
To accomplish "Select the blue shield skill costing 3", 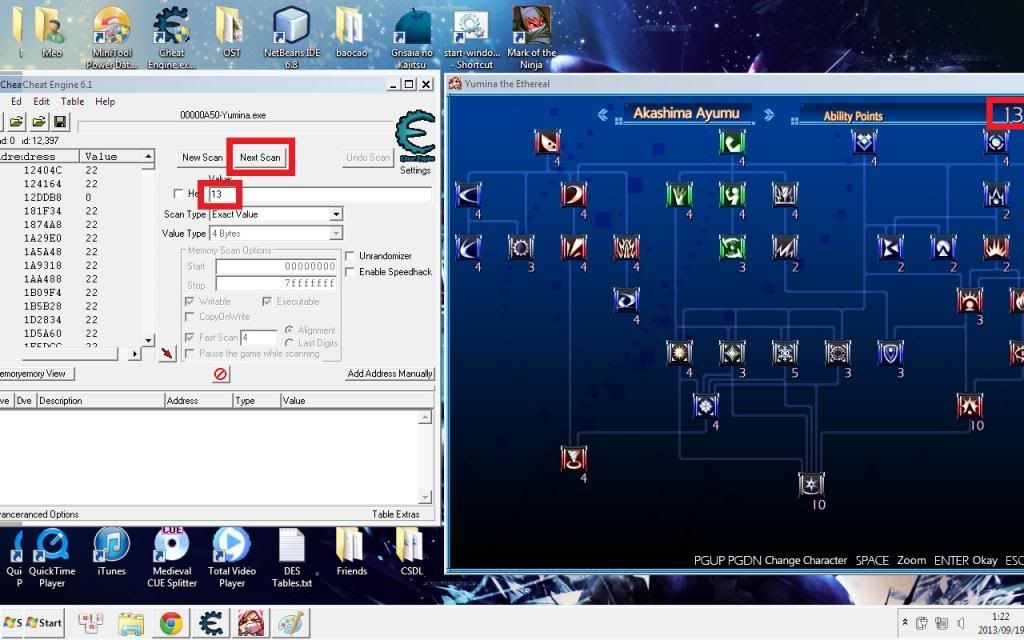I will coord(890,353).
